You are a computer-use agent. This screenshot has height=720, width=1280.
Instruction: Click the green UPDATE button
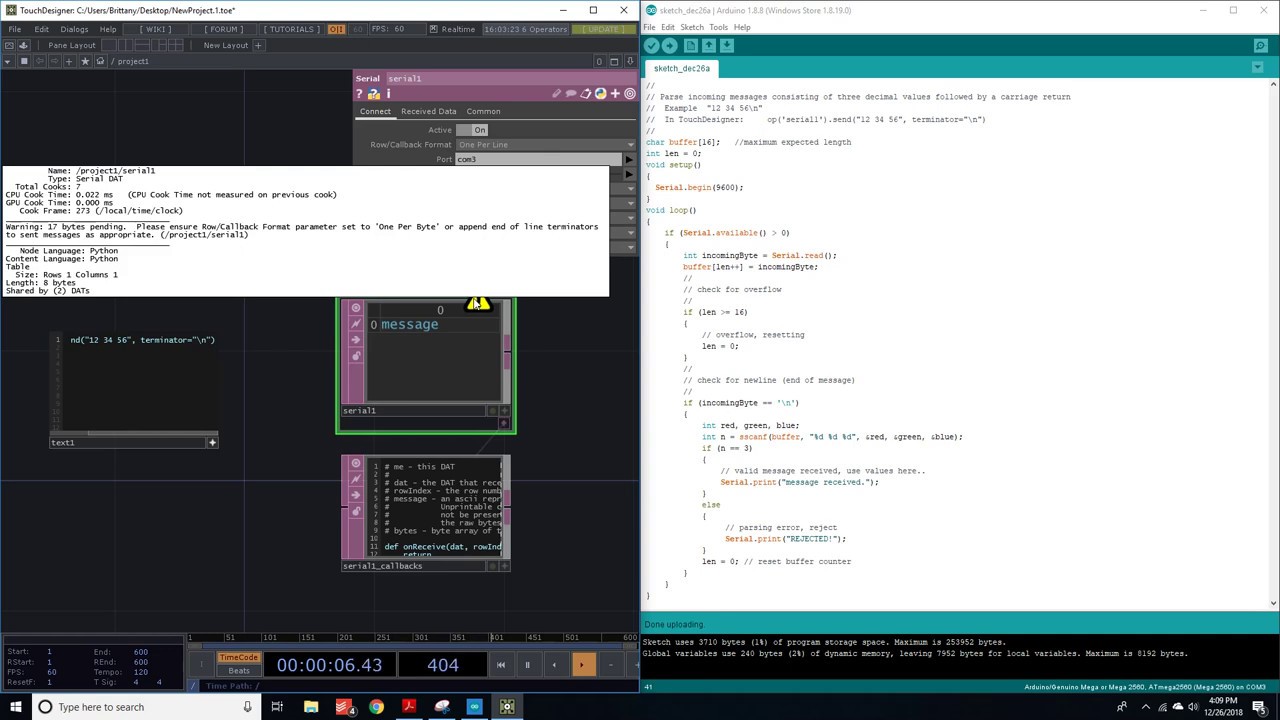[603, 29]
